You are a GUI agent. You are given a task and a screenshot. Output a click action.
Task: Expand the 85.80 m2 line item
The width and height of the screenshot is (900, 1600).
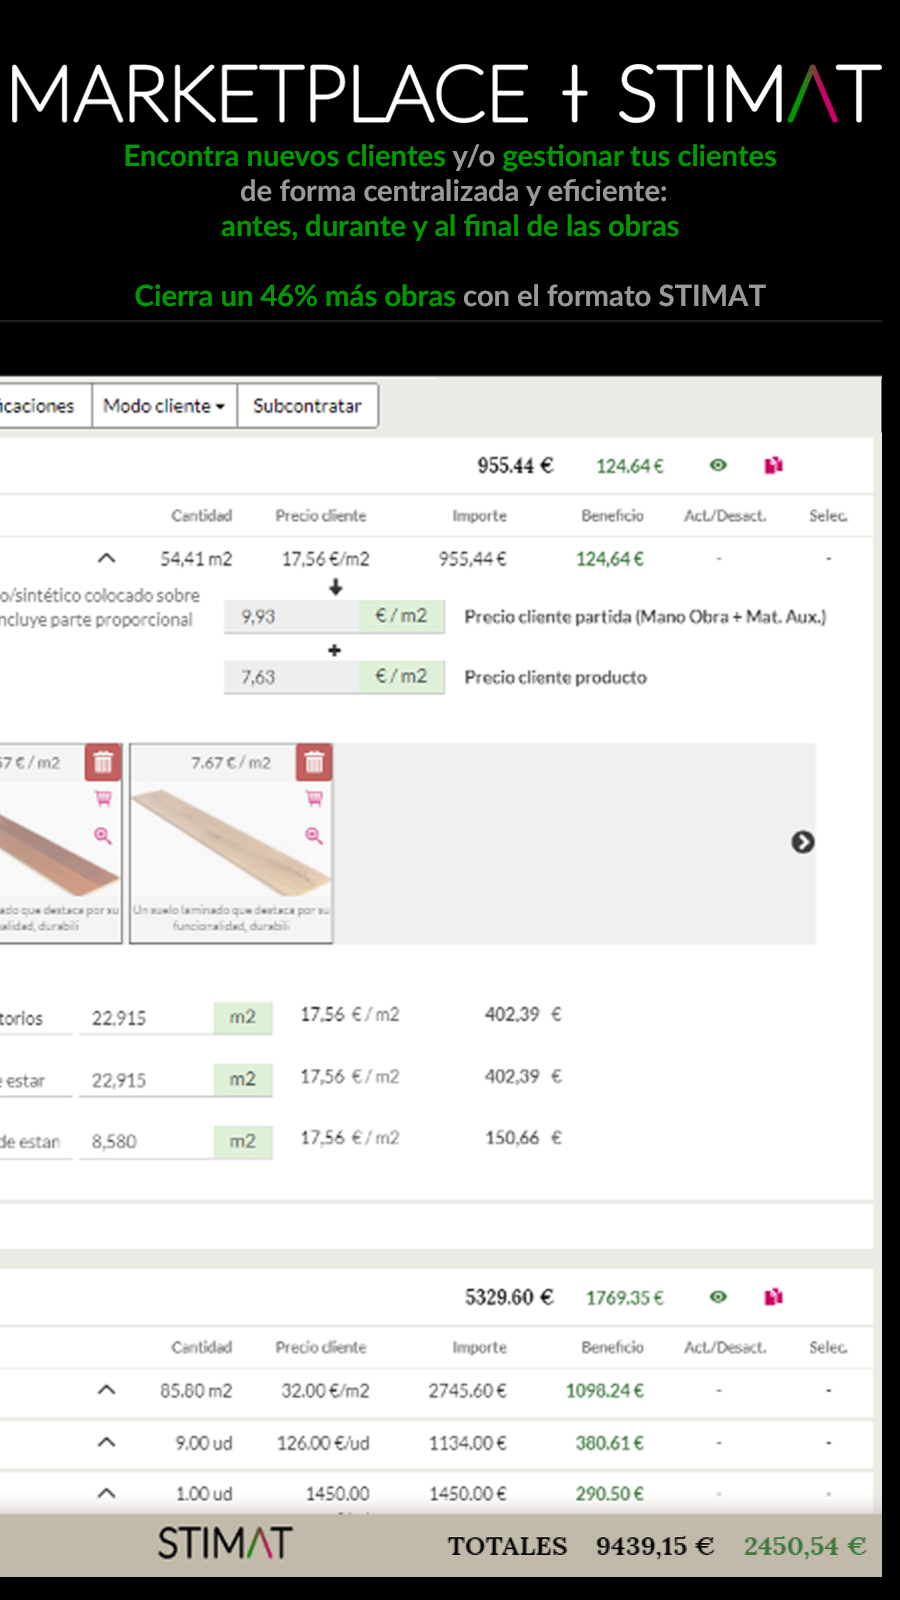point(107,1390)
